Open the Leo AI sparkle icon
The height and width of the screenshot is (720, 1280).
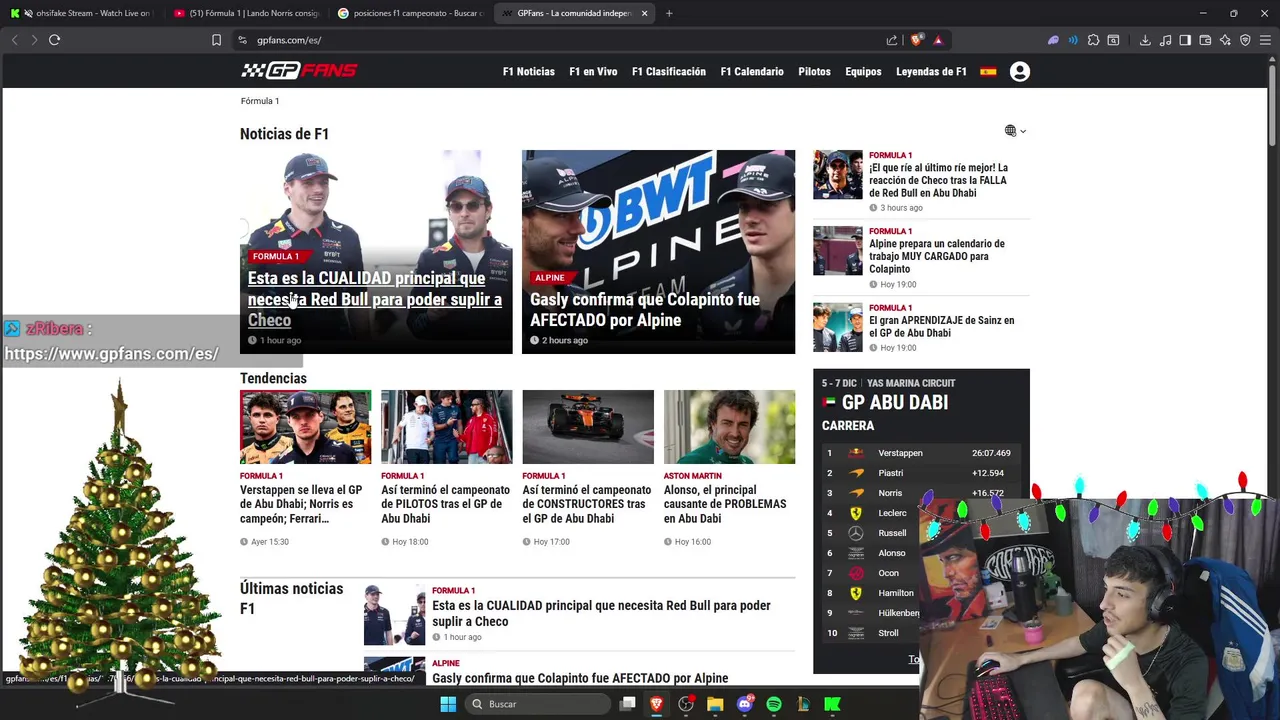point(1225,40)
